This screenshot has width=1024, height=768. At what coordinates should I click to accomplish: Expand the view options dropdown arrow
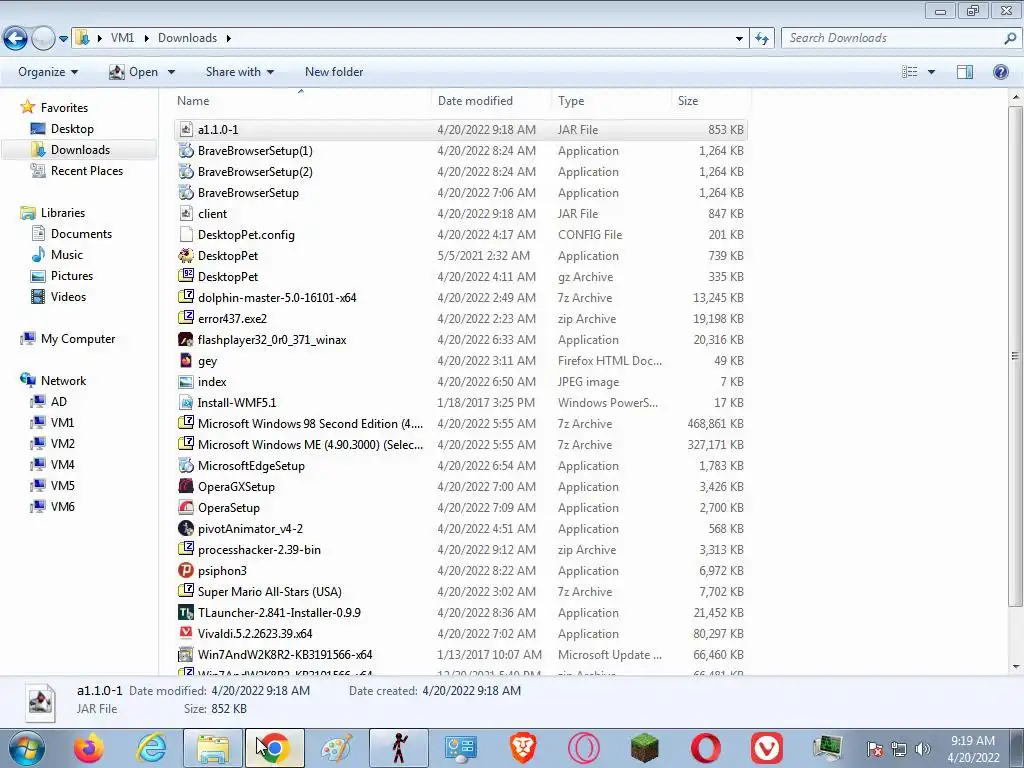(x=931, y=72)
